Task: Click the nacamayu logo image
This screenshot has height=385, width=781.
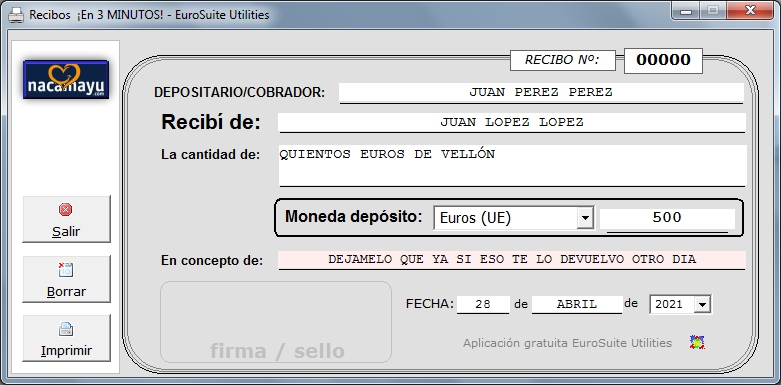Action: click(x=66, y=79)
